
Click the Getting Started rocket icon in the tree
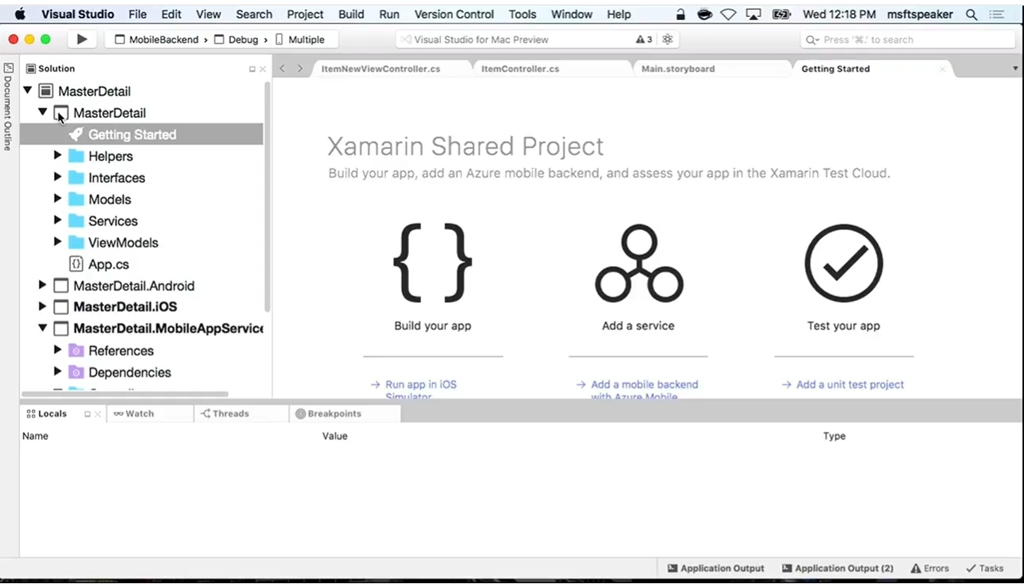click(x=76, y=135)
